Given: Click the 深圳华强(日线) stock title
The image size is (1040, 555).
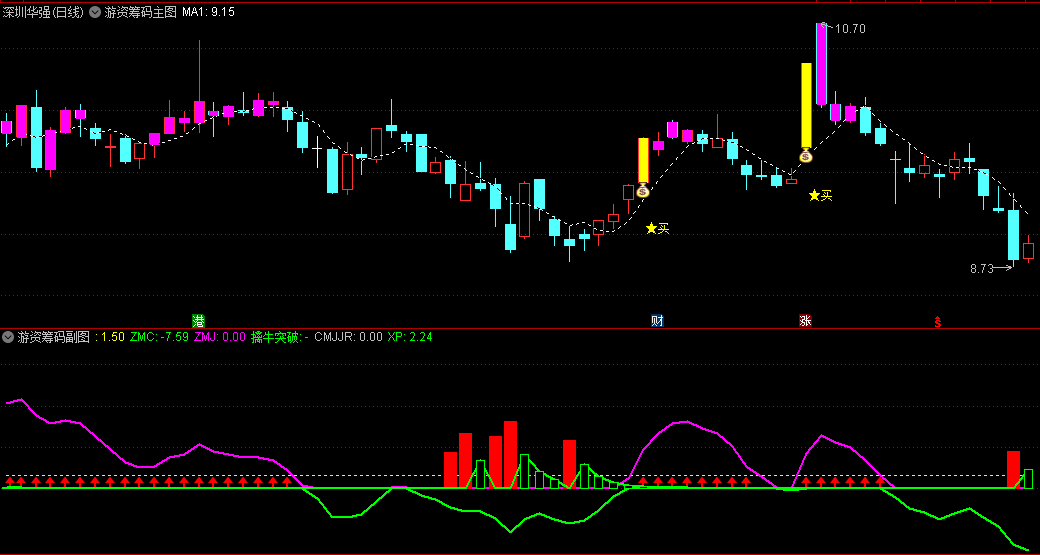Looking at the screenshot, I should pyautogui.click(x=43, y=11).
